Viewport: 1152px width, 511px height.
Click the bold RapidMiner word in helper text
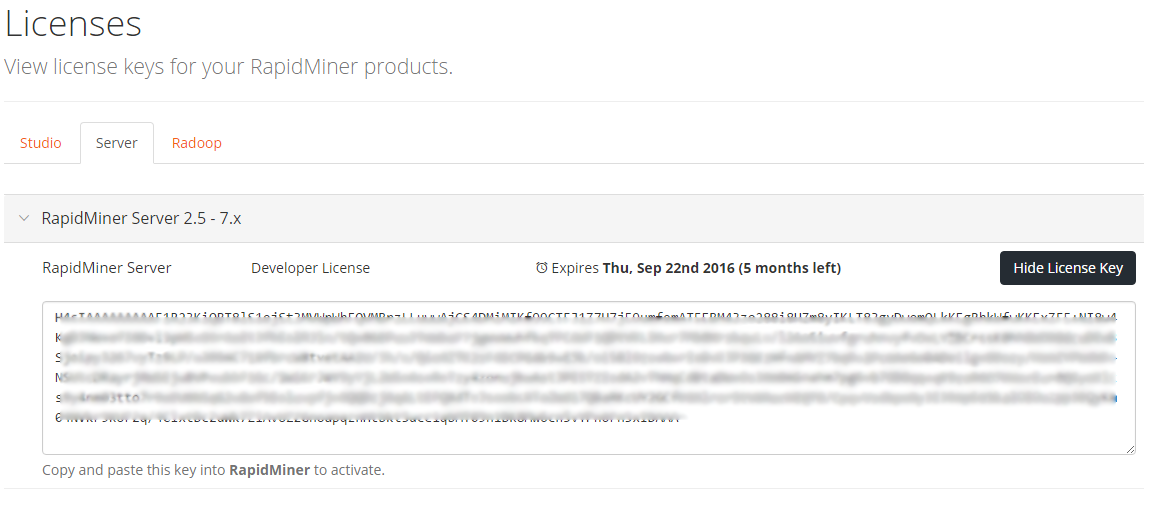coord(269,470)
